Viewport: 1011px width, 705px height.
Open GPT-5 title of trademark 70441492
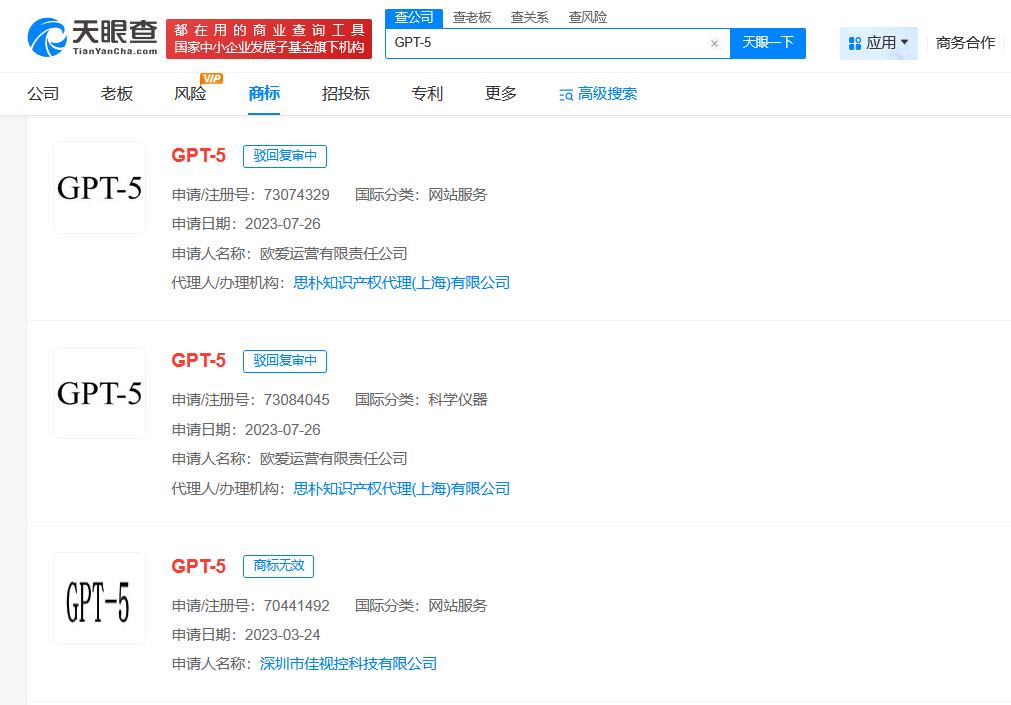click(199, 566)
